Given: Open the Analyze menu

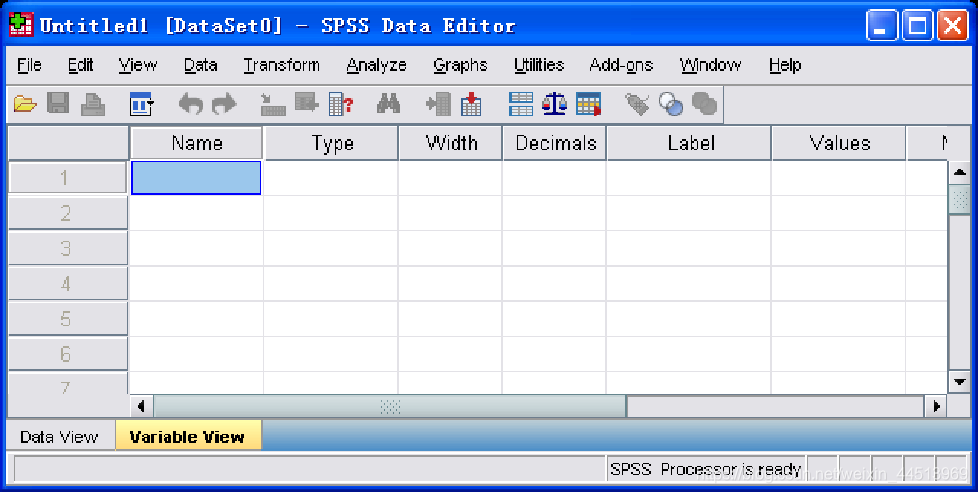Looking at the screenshot, I should [x=376, y=65].
